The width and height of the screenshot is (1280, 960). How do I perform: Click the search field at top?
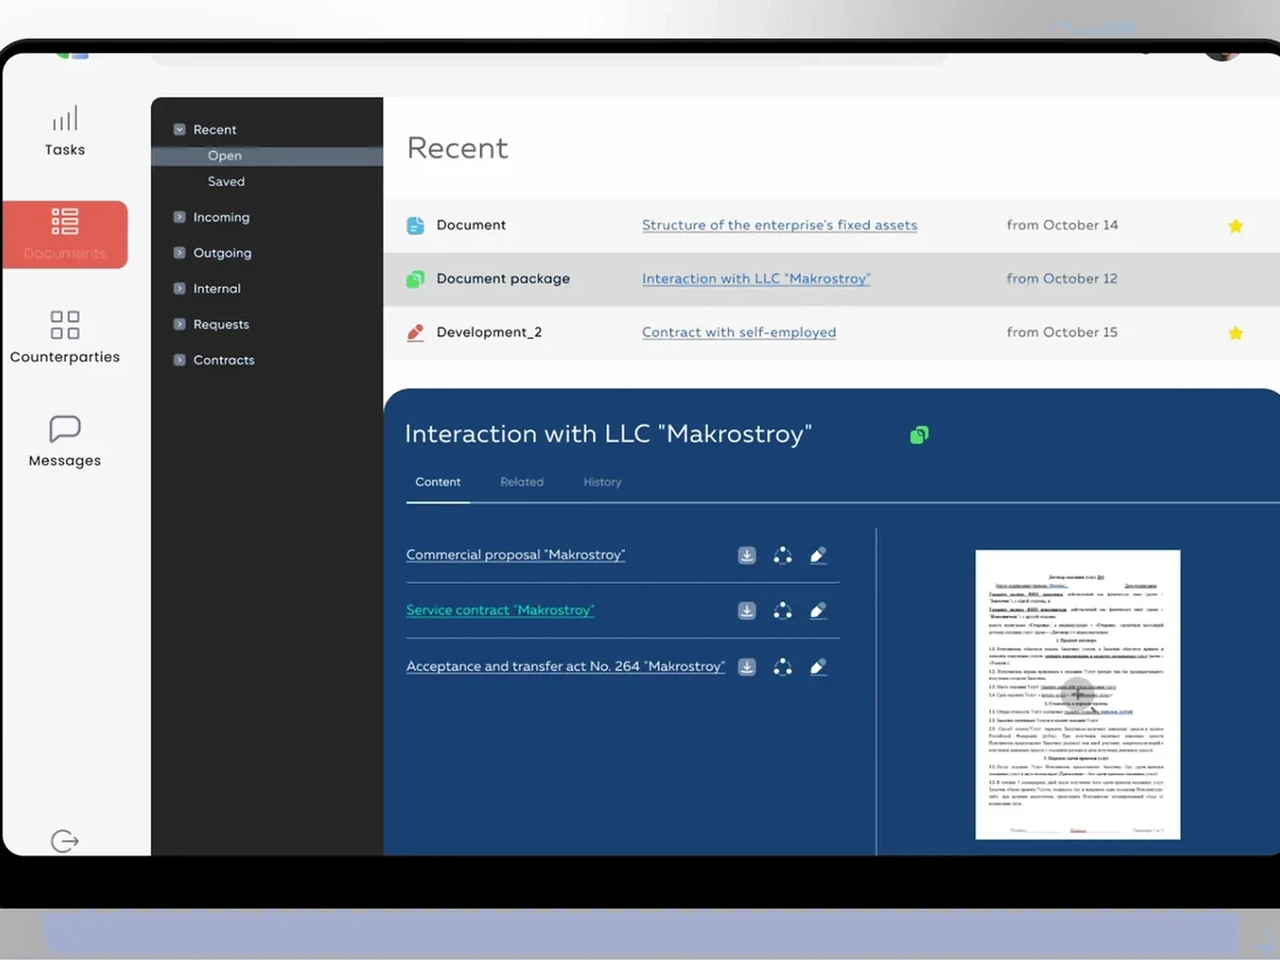[548, 58]
